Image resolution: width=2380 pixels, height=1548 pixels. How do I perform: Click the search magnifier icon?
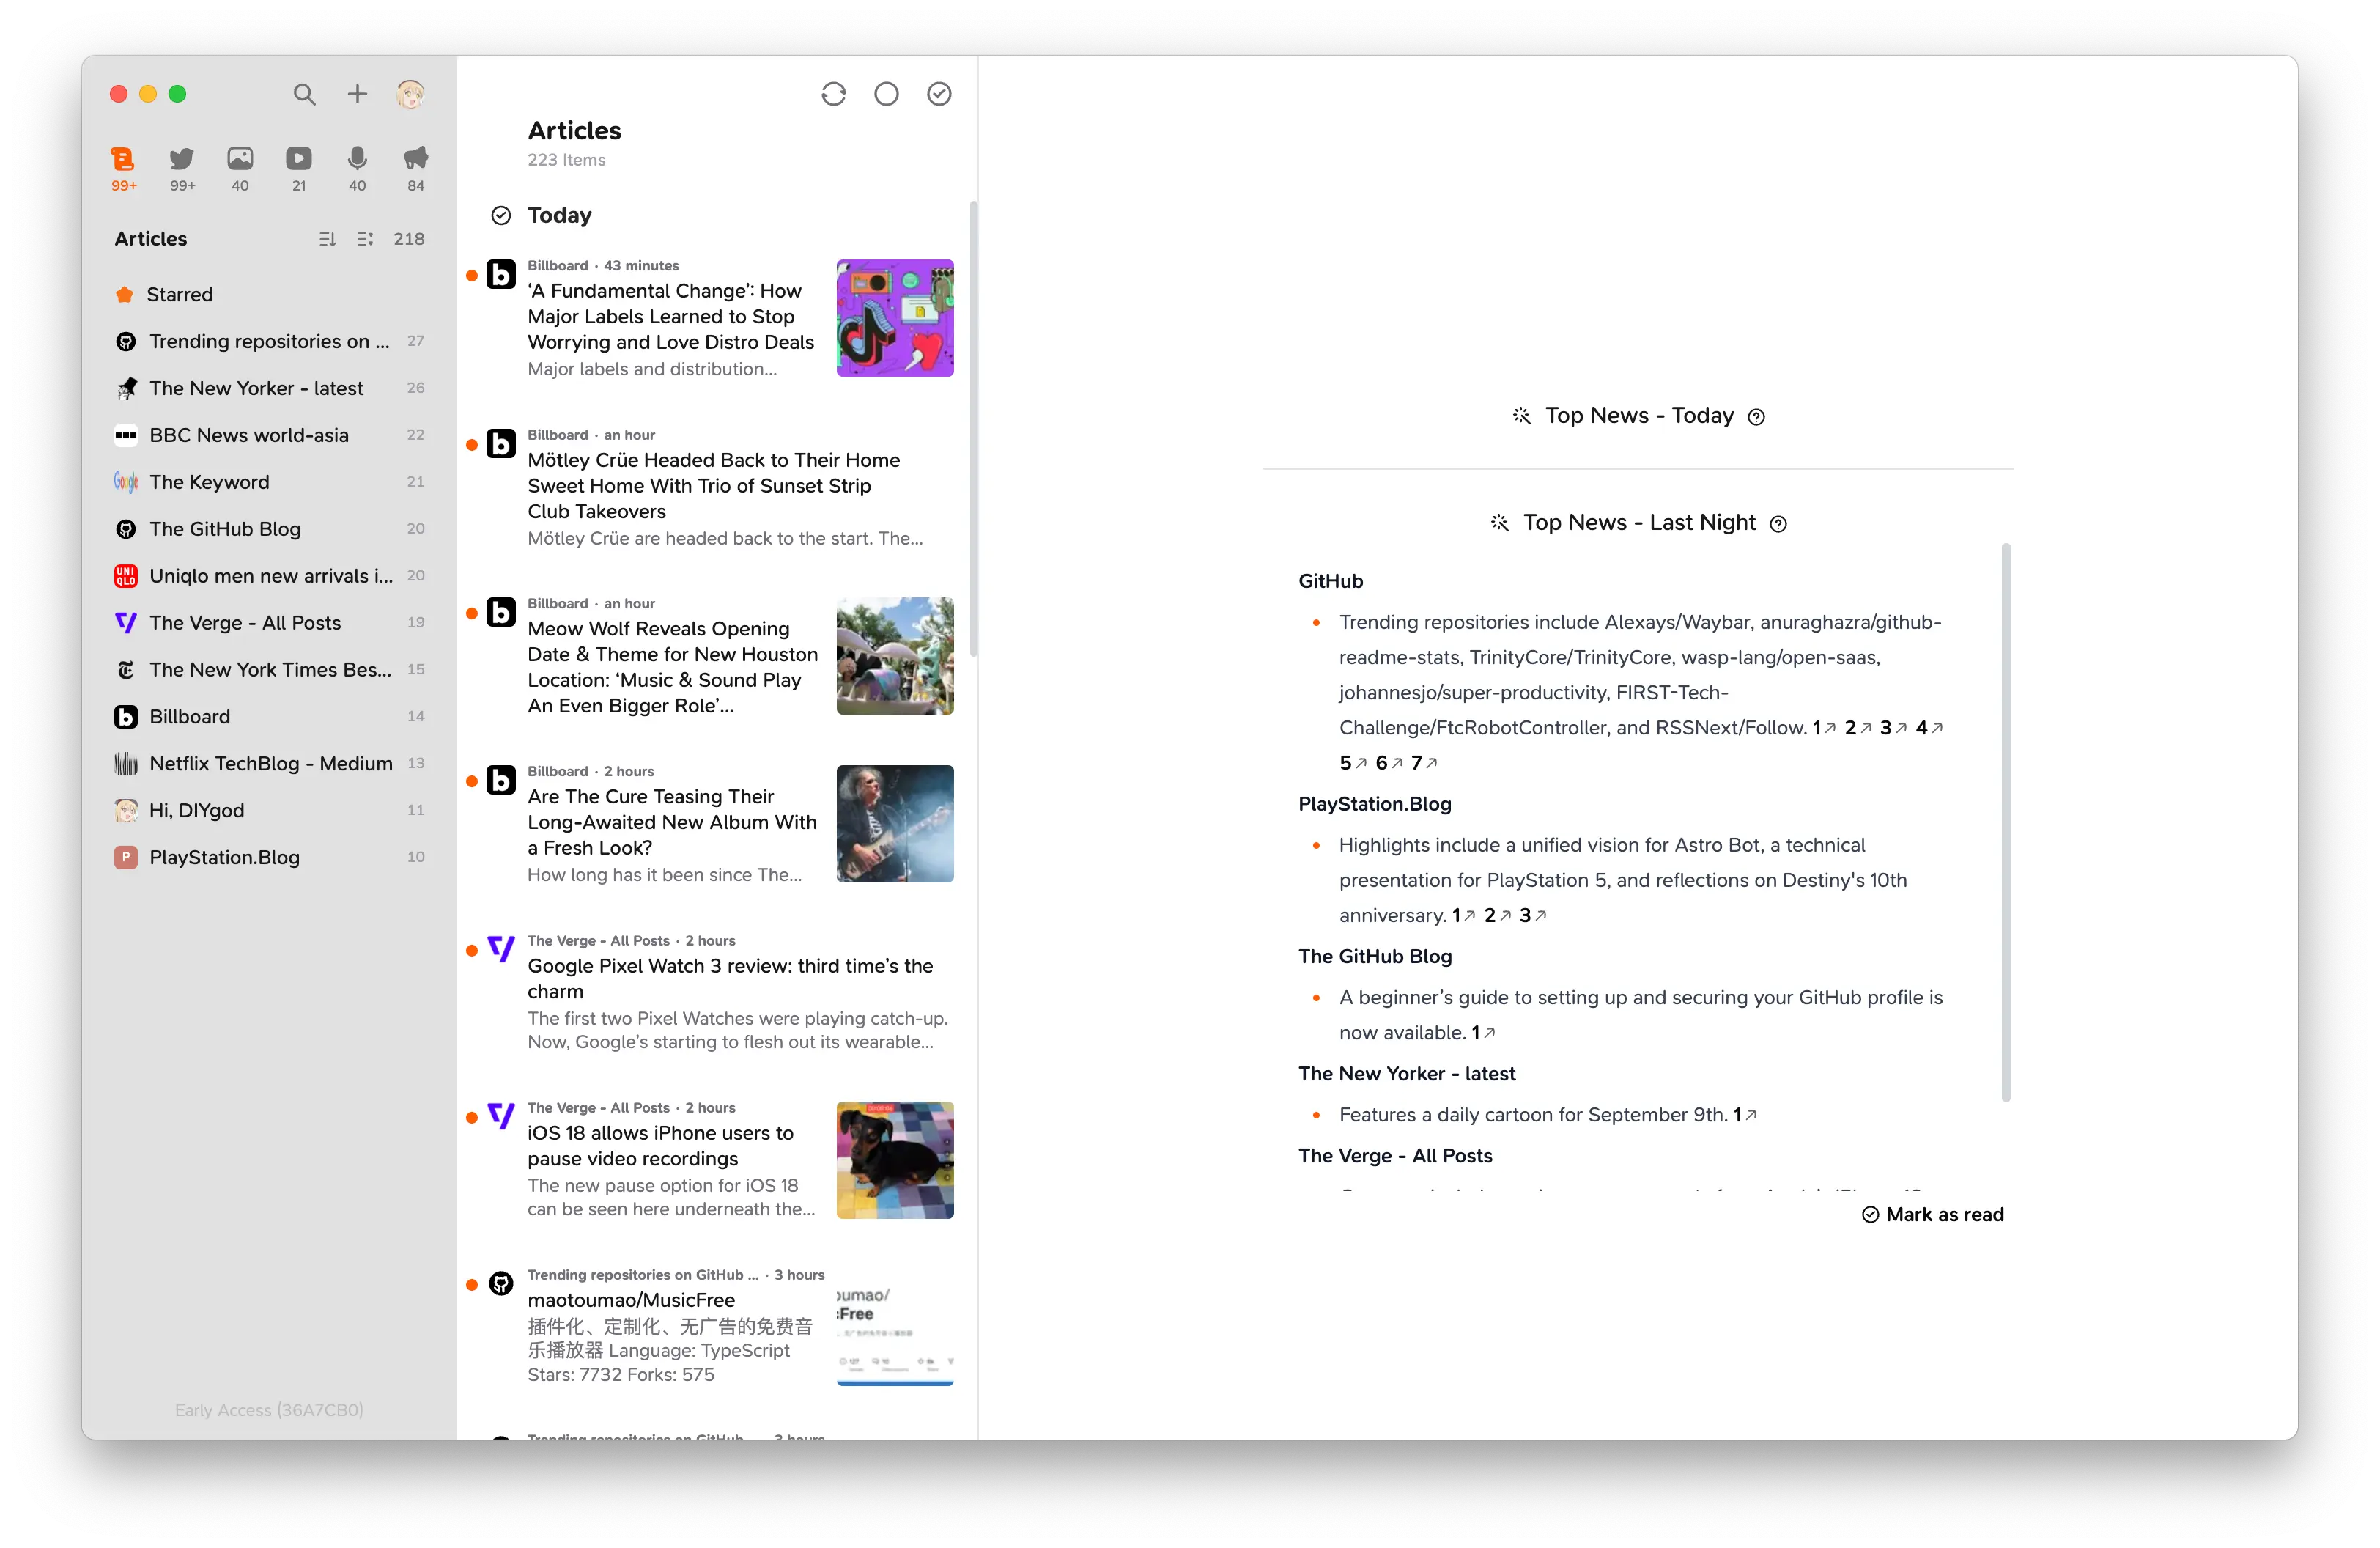pyautogui.click(x=304, y=94)
